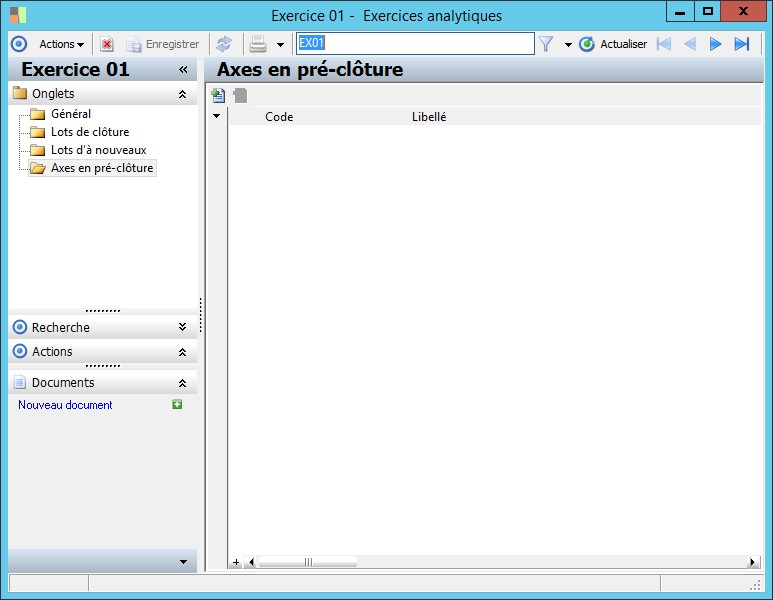Click the Code column header
Viewport: 773px width, 600px height.
pyautogui.click(x=279, y=117)
